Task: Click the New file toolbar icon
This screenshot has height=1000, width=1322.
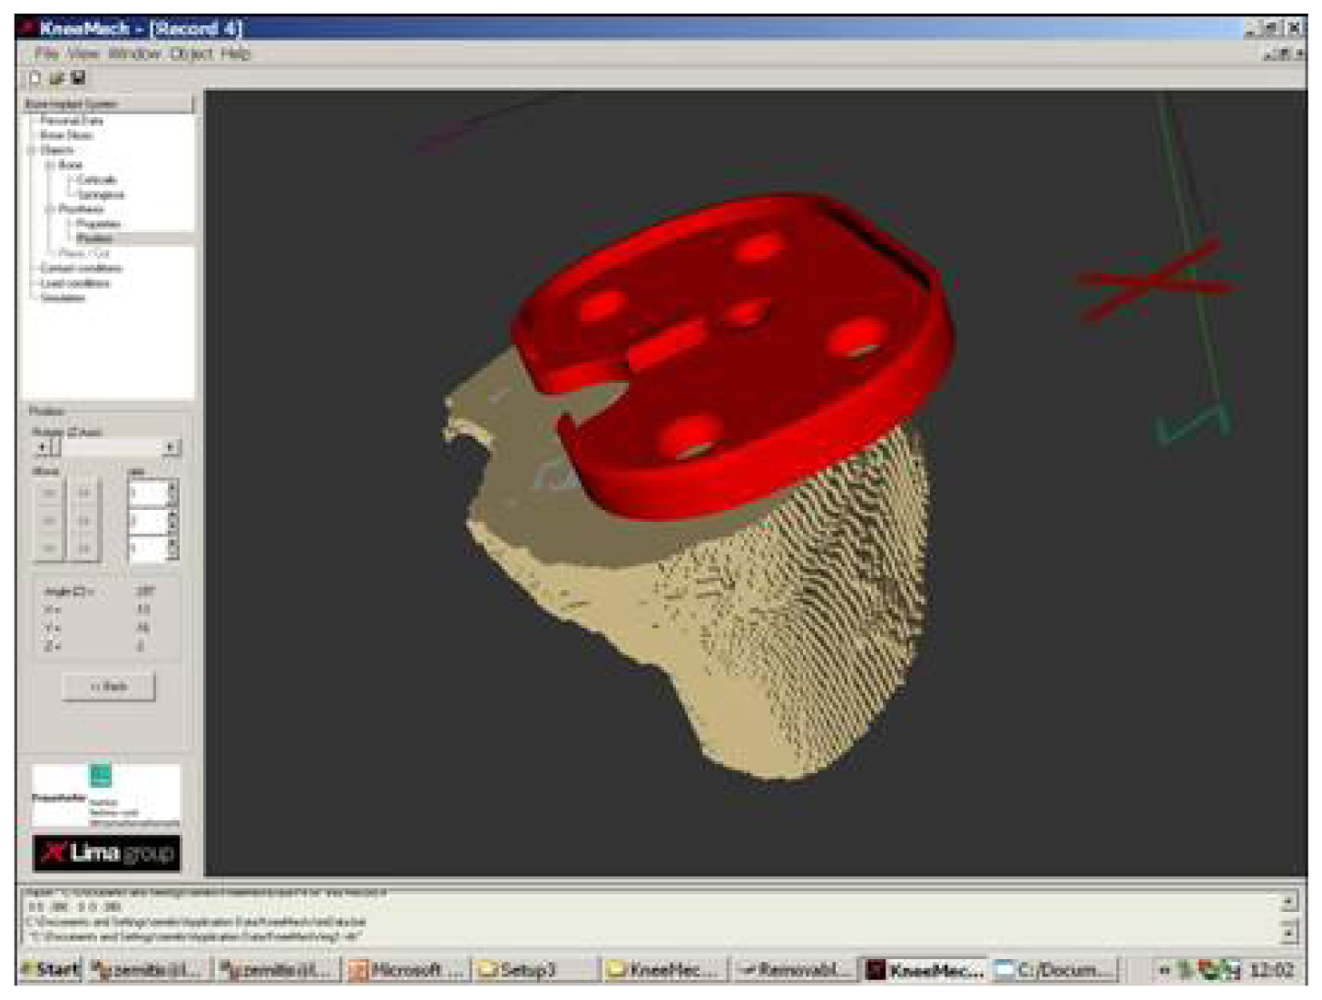Action: point(35,78)
